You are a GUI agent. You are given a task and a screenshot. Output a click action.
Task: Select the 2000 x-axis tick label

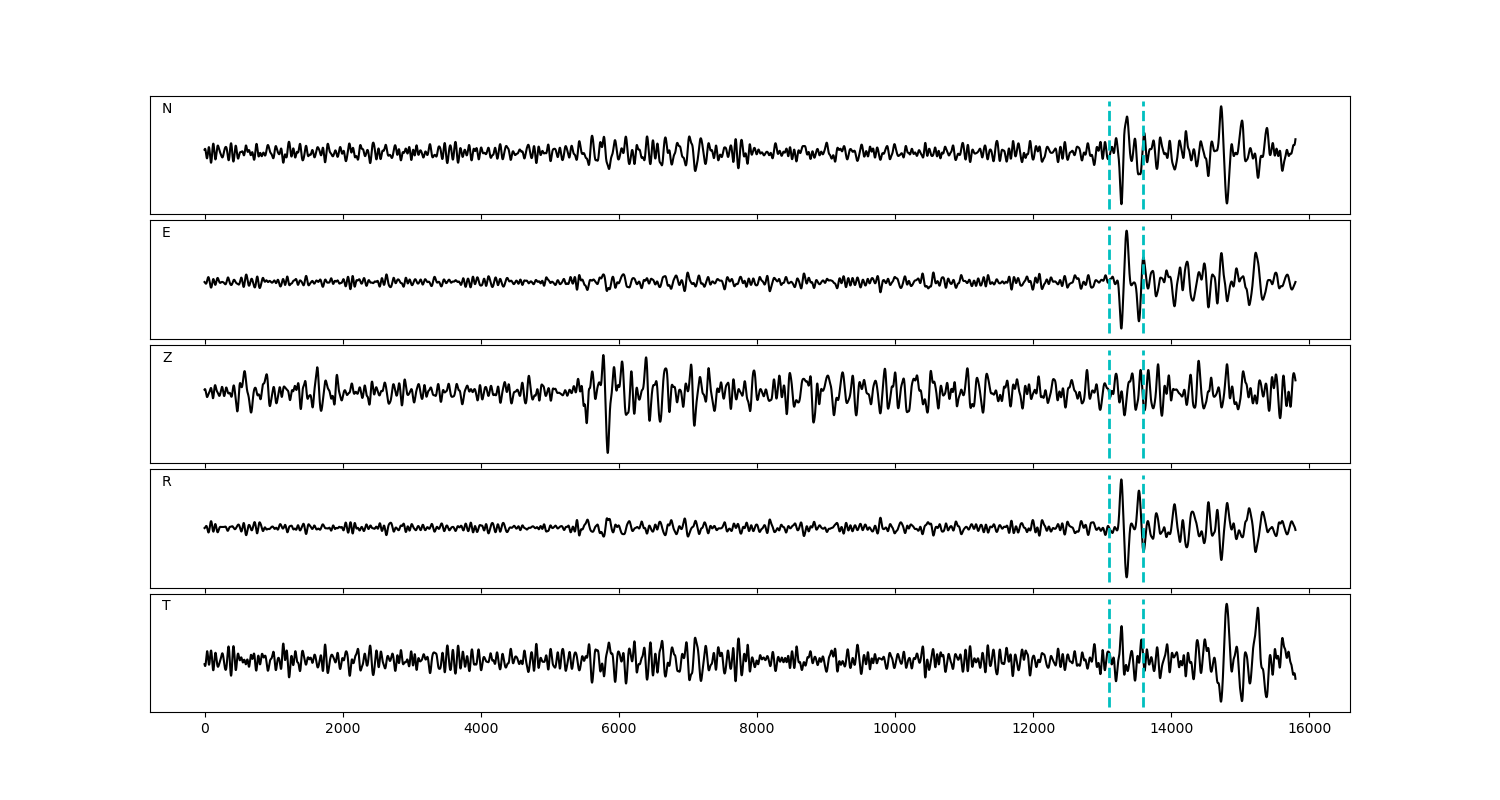(343, 730)
